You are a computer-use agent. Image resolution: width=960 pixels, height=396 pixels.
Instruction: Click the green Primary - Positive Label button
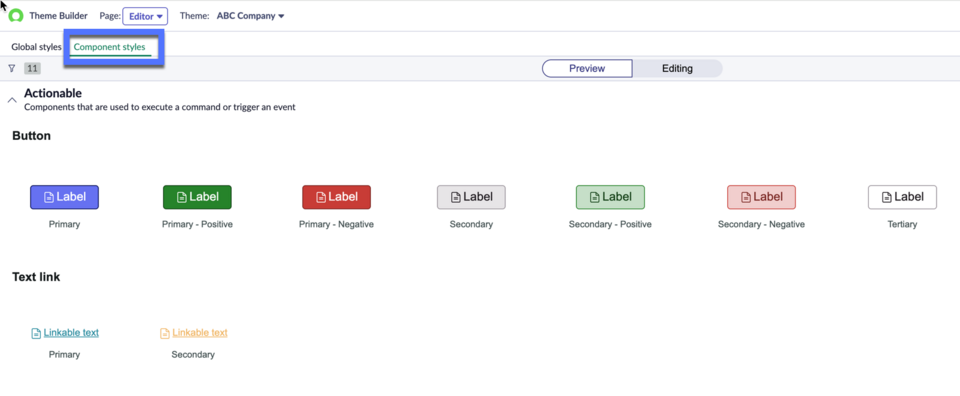point(197,197)
